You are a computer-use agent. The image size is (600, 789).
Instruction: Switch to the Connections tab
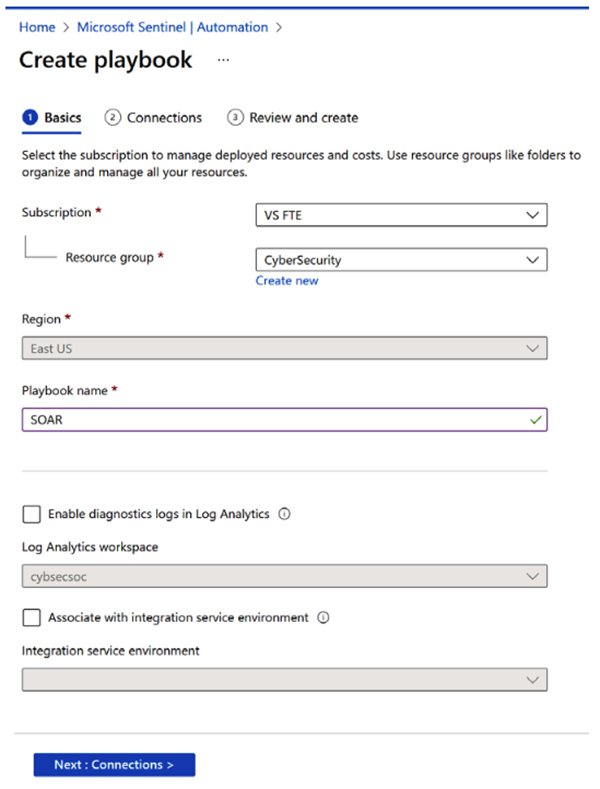pos(164,118)
